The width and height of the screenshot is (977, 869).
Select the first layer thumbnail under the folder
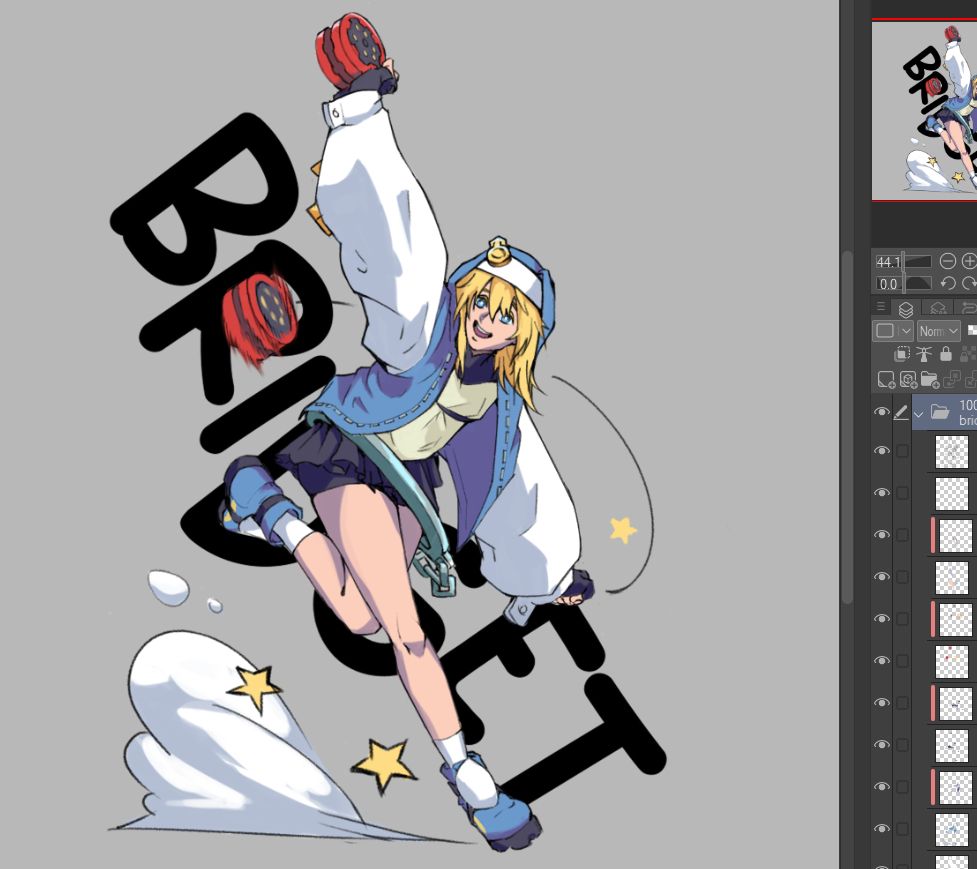pos(952,452)
